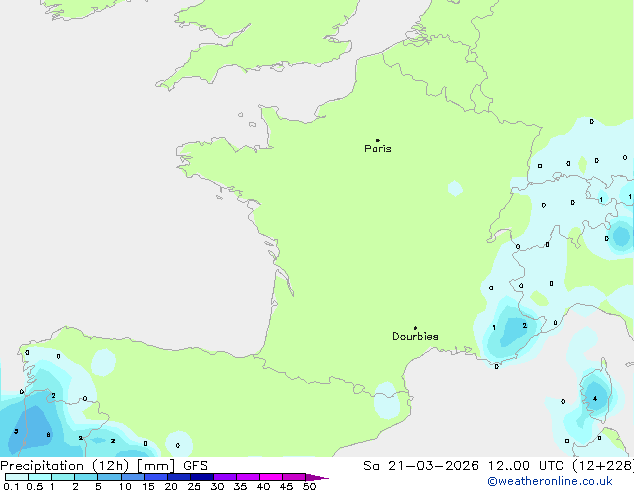Screen dimensions: 634x490
Task: Click the 25 legend scale number
Action: click(194, 486)
